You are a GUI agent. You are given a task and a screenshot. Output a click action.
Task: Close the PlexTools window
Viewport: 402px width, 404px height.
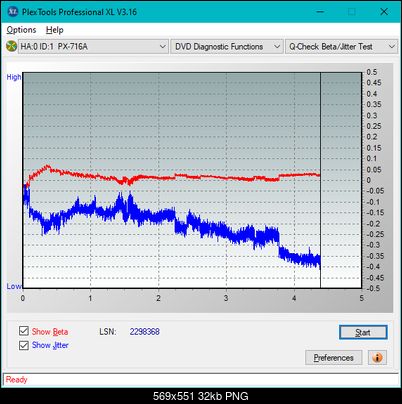pyautogui.click(x=384, y=12)
